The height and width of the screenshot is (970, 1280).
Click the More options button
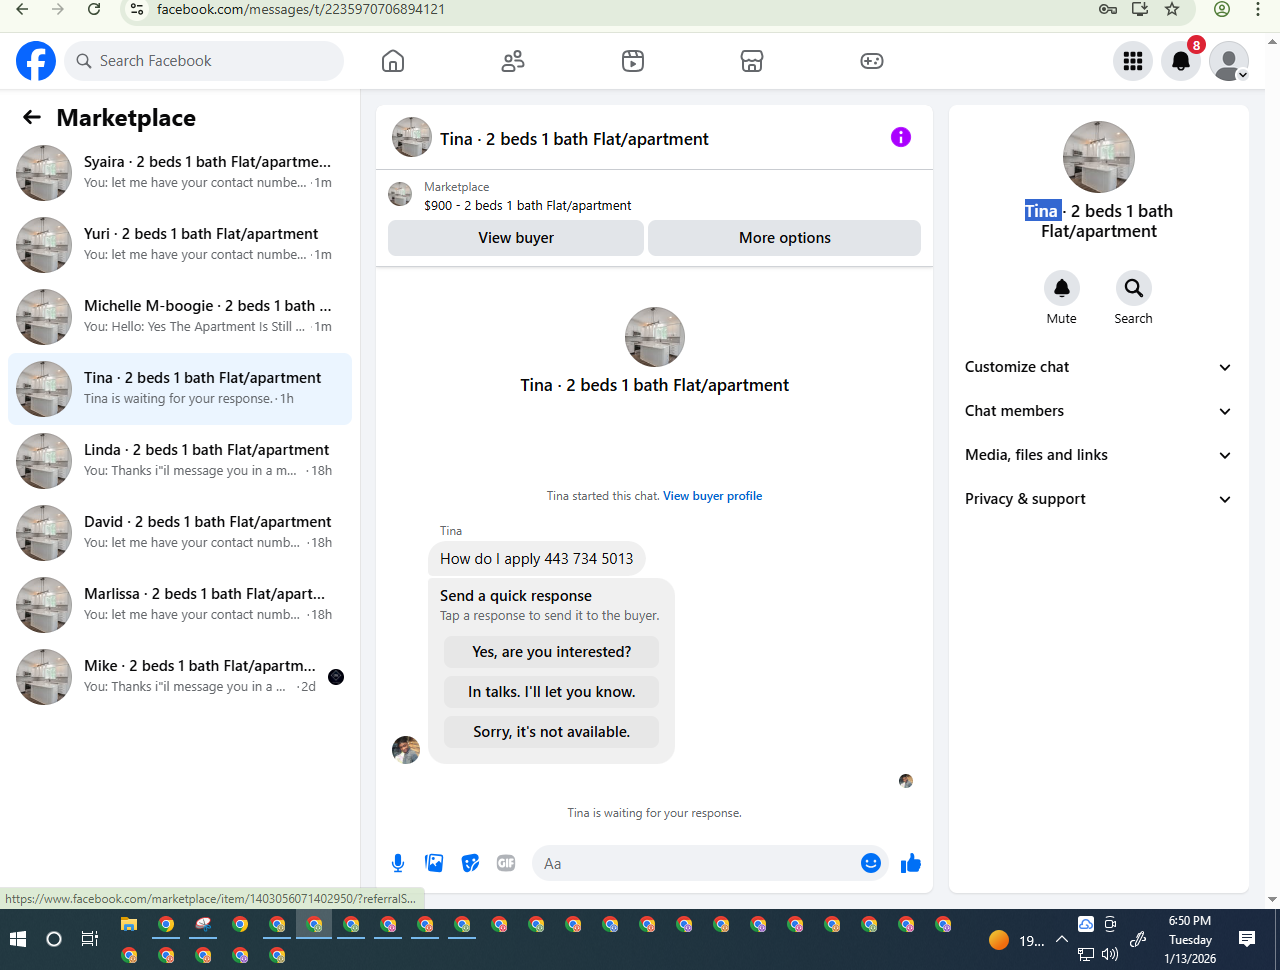(785, 238)
